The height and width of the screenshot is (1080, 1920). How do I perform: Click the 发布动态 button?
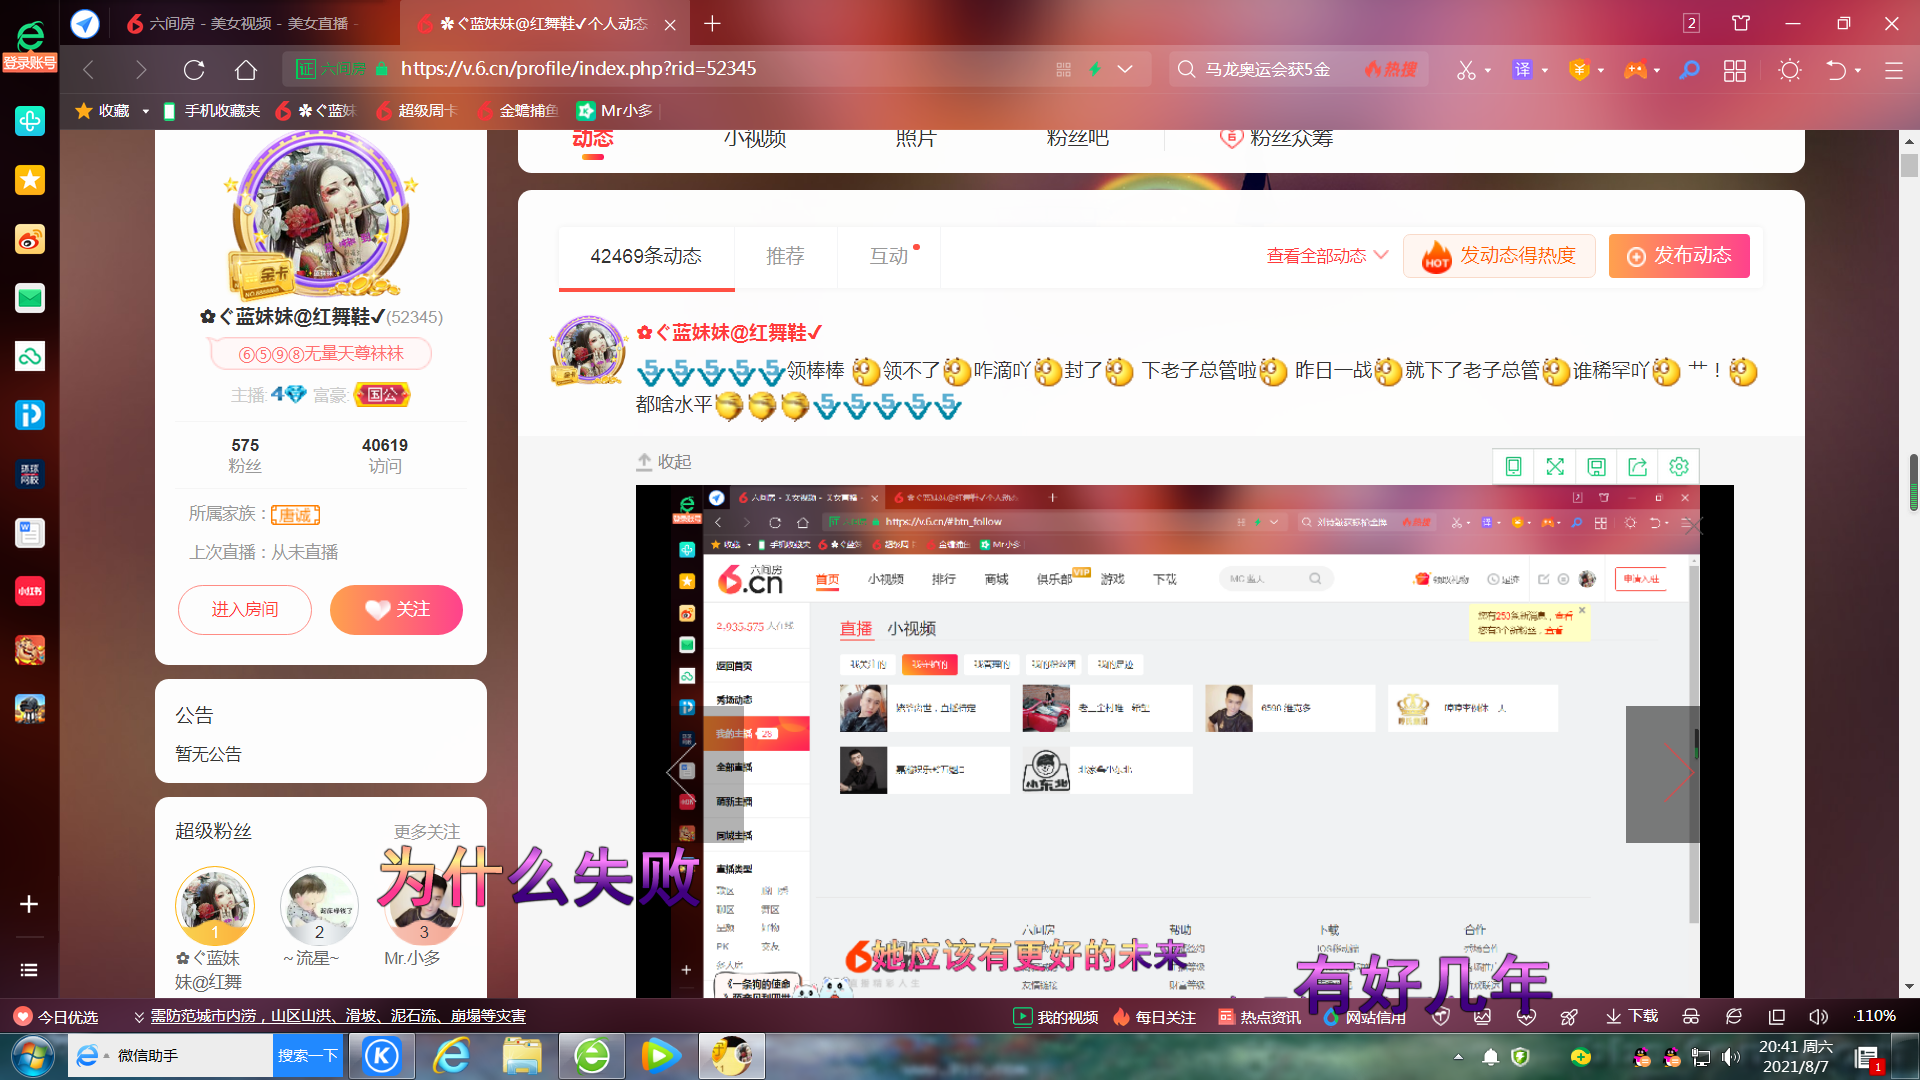pyautogui.click(x=1679, y=256)
